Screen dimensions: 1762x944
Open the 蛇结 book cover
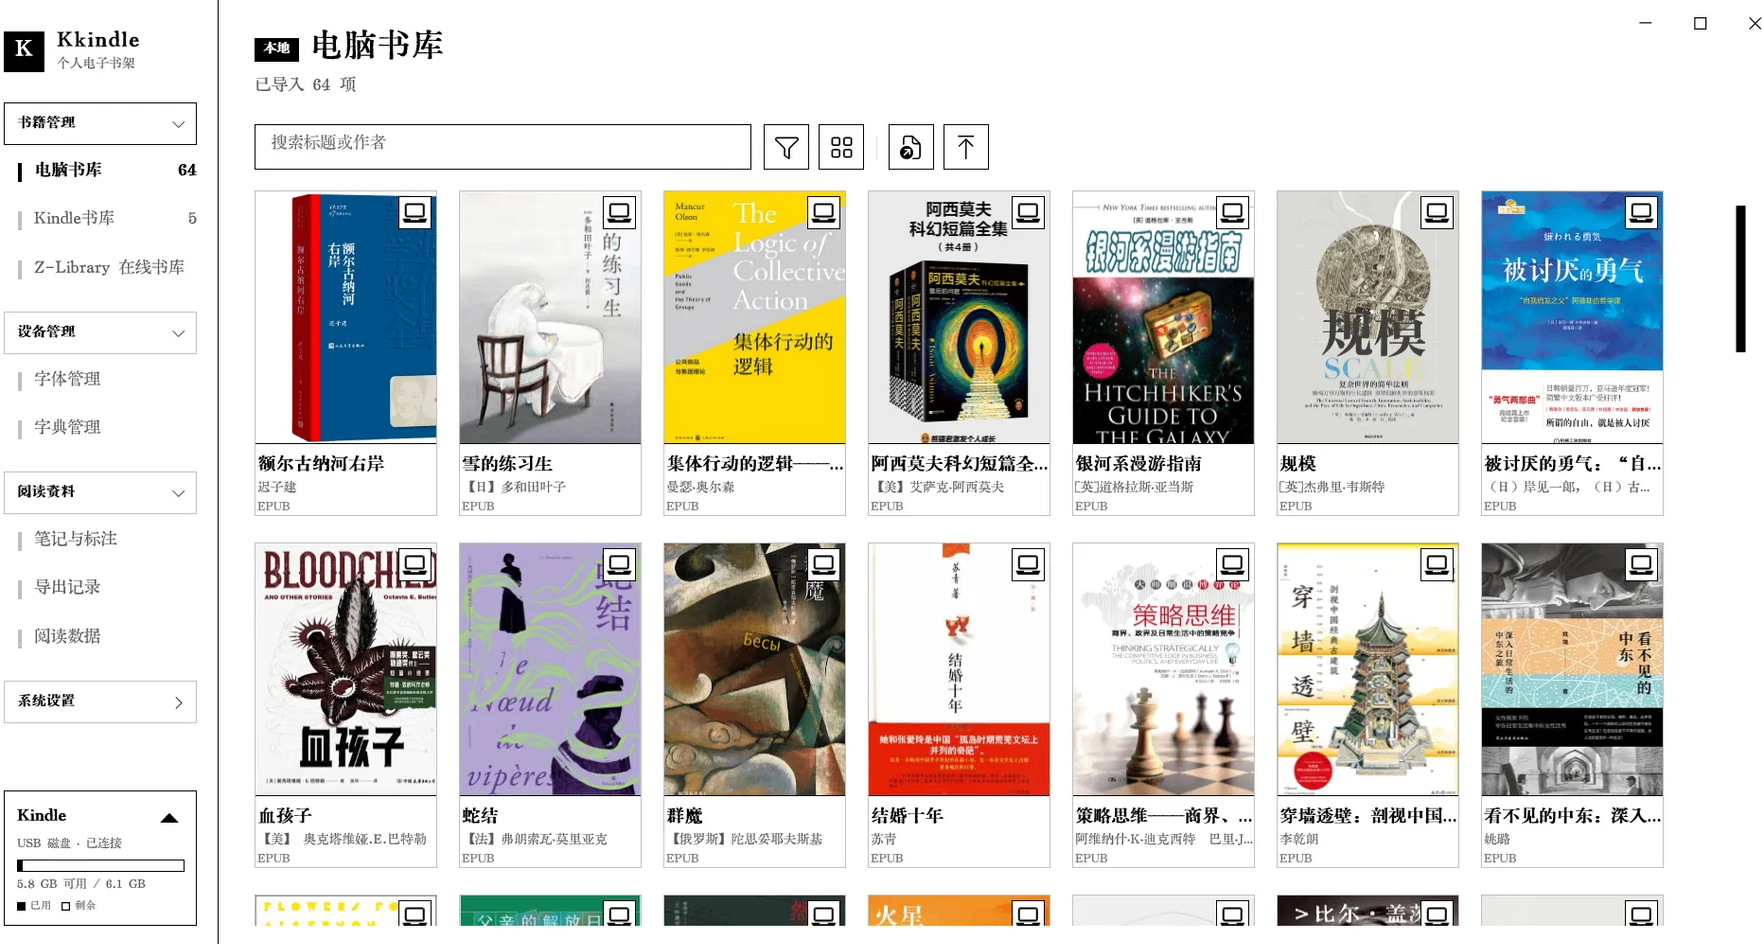coord(550,670)
